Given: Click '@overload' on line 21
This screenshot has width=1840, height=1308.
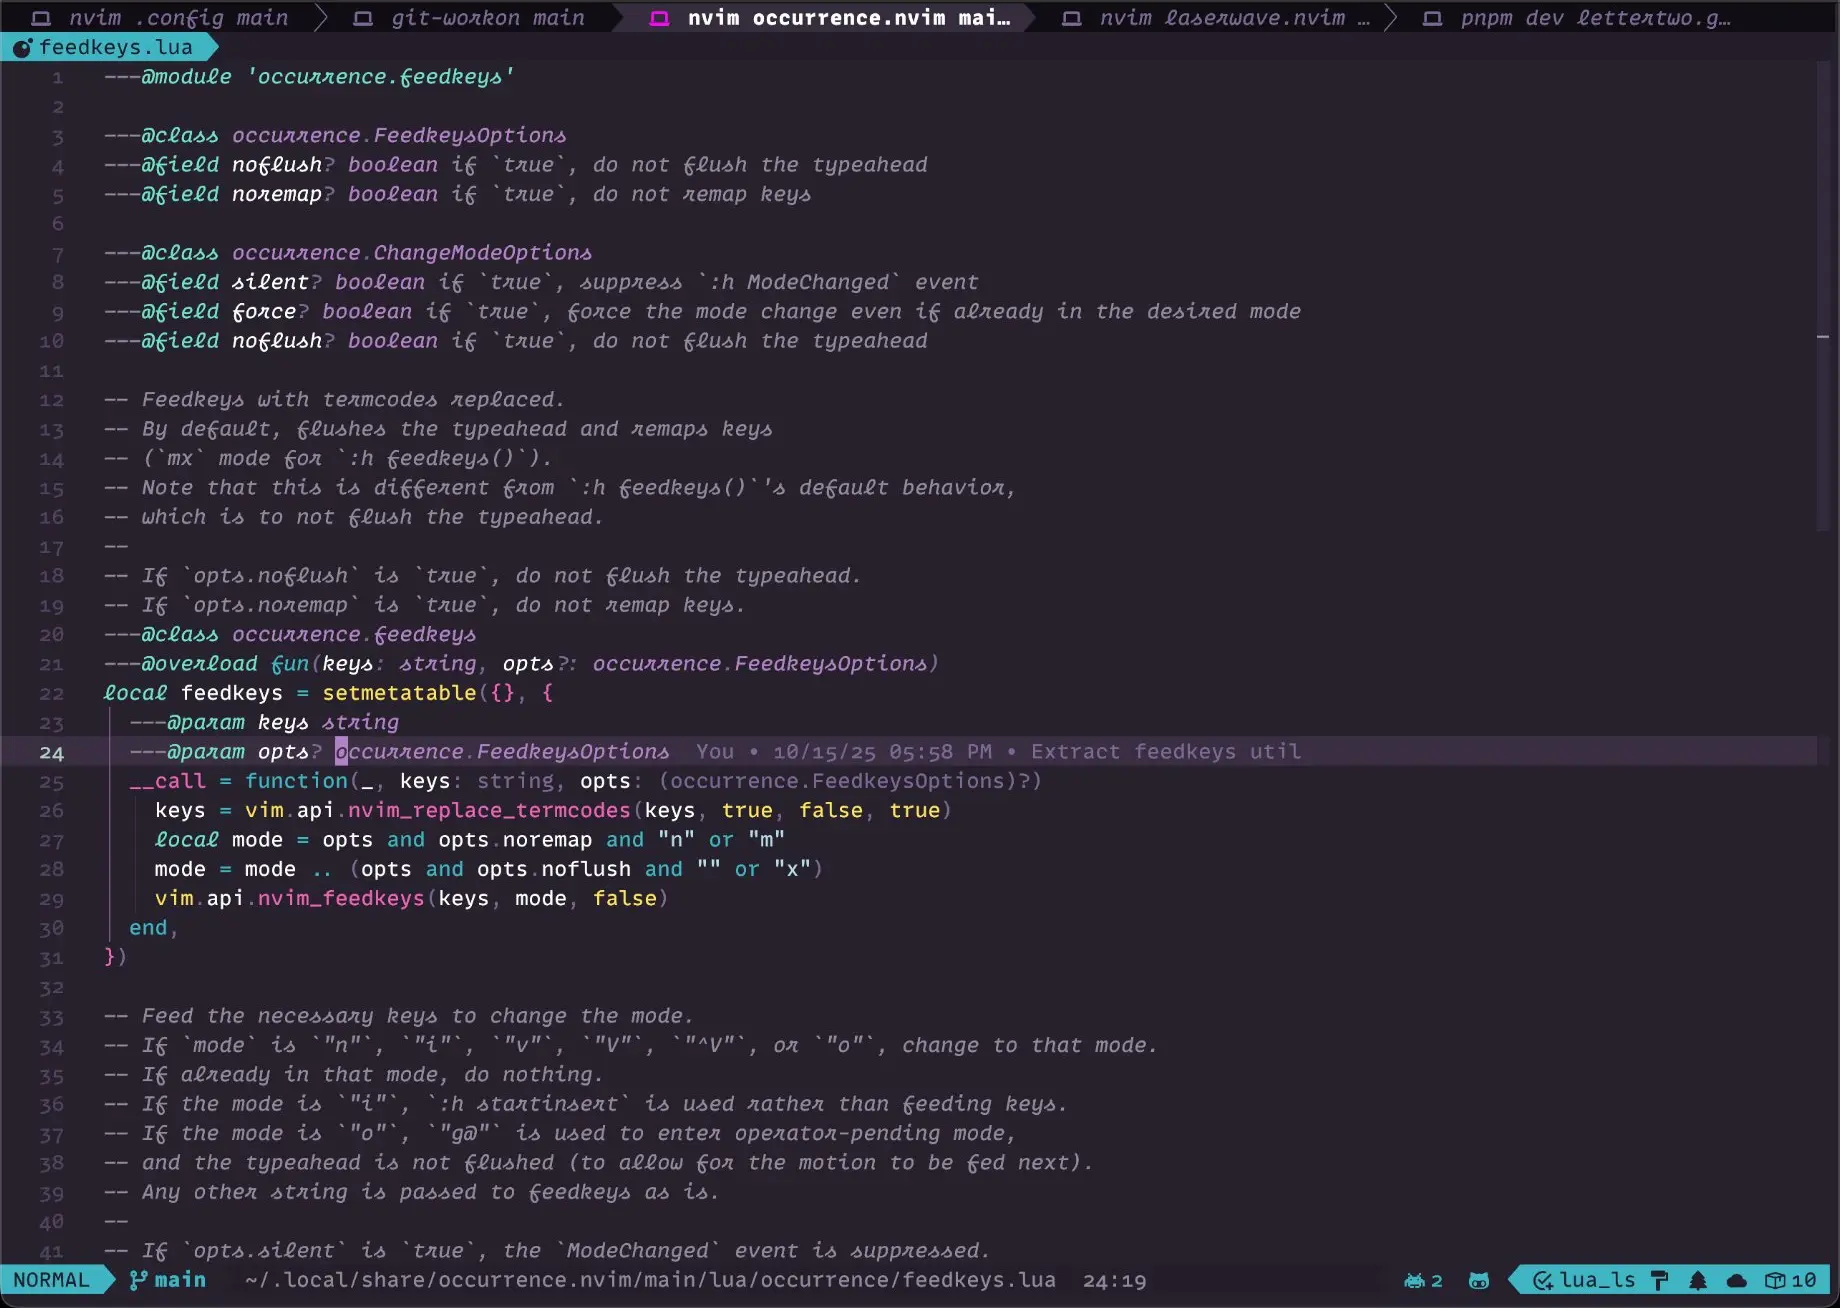Looking at the screenshot, I should point(199,664).
